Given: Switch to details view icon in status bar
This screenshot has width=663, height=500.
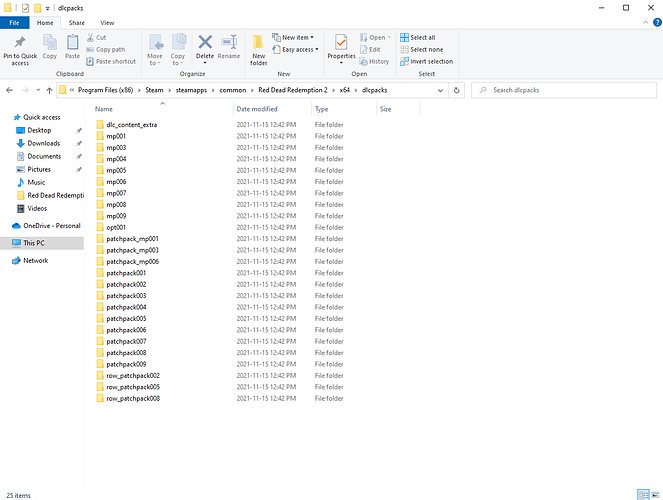Looking at the screenshot, I should point(643,495).
